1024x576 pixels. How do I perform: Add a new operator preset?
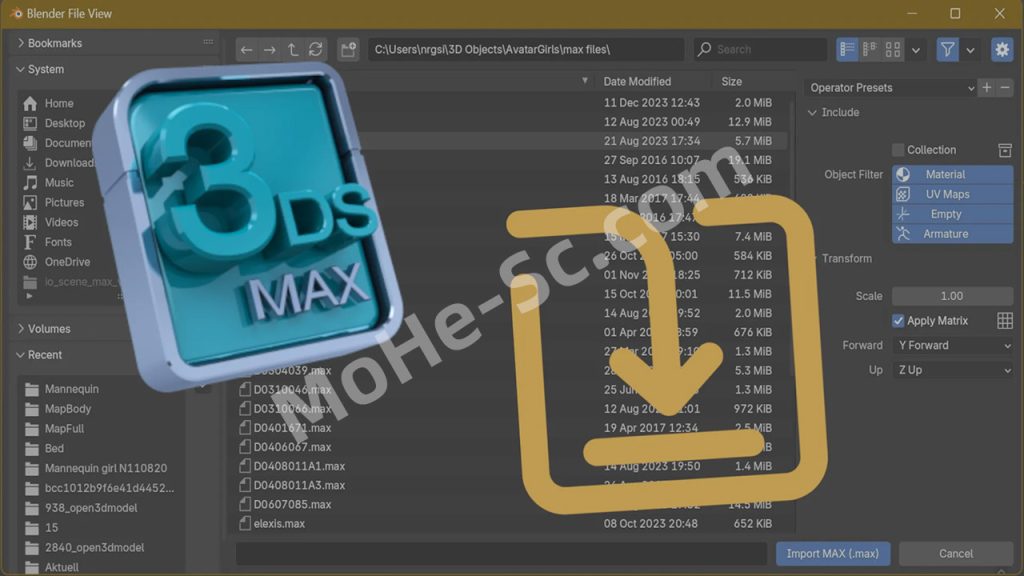(987, 88)
